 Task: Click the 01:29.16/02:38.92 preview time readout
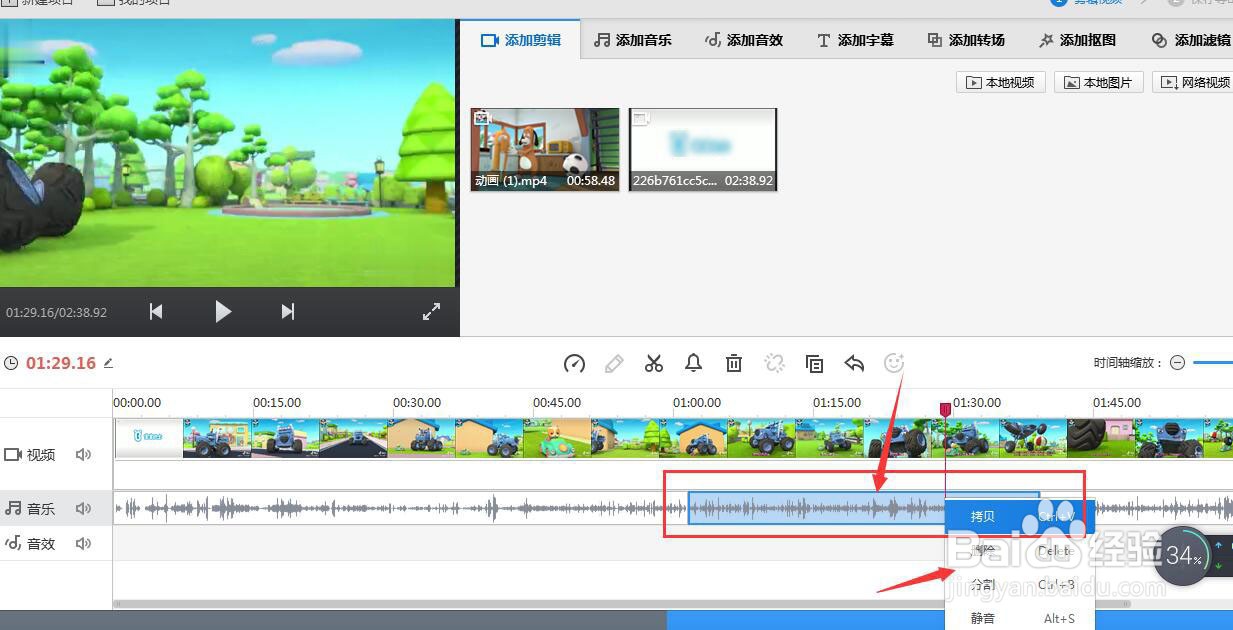tap(56, 313)
